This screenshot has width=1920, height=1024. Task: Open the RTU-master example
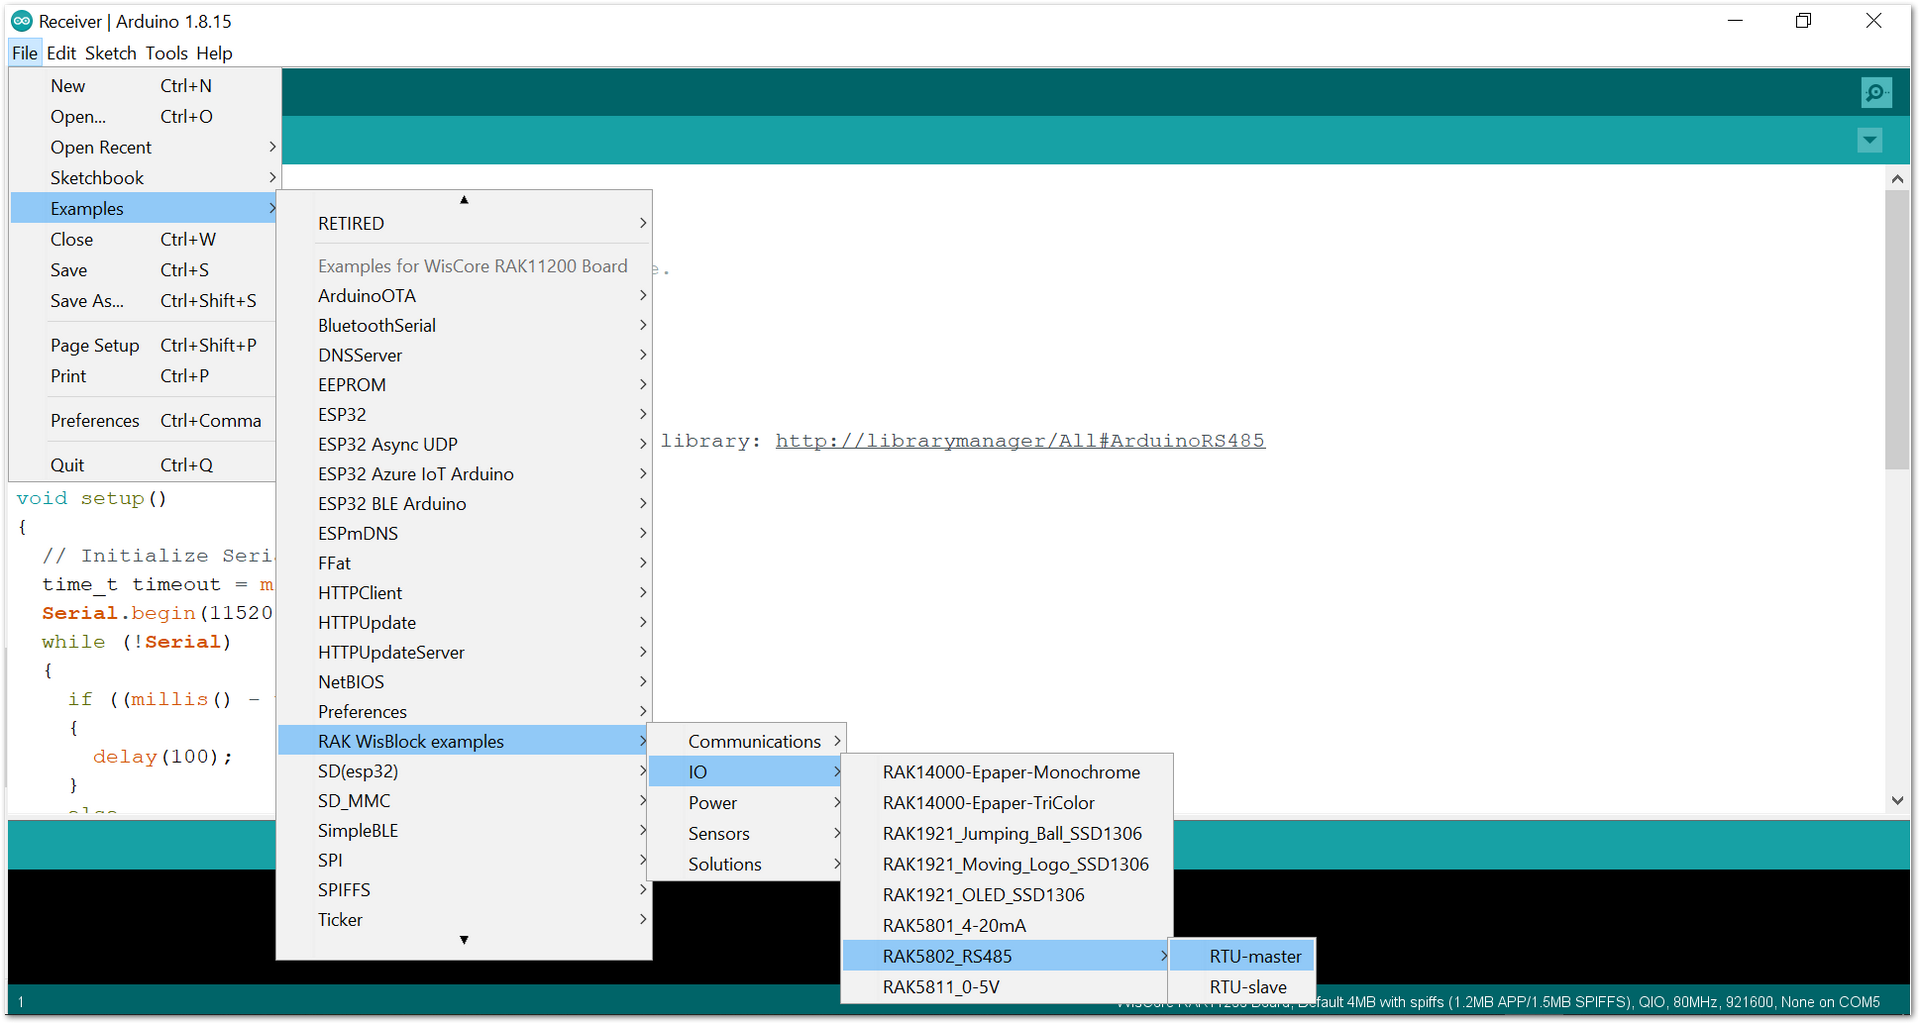[1241, 957]
